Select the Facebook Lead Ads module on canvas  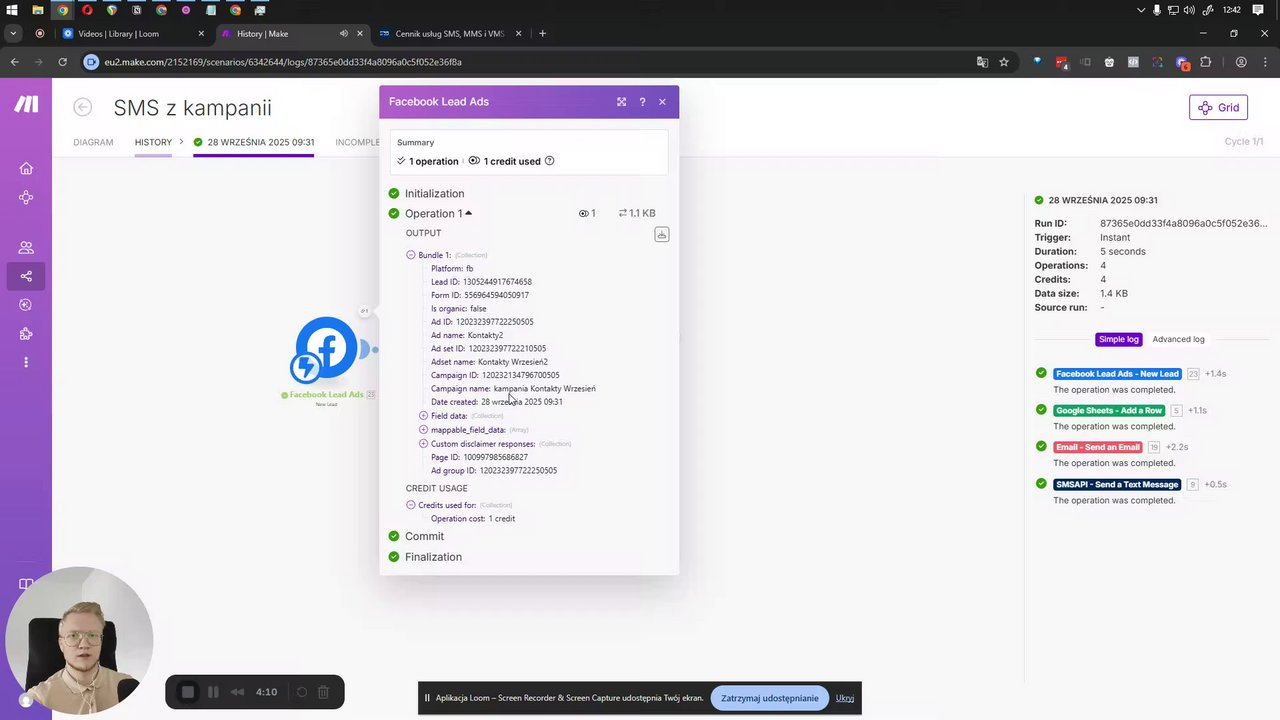(x=326, y=350)
